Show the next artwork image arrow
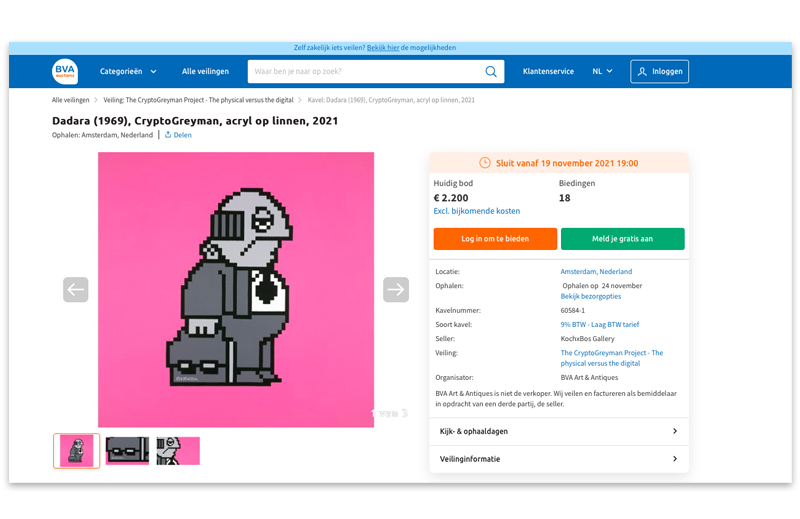 point(396,290)
